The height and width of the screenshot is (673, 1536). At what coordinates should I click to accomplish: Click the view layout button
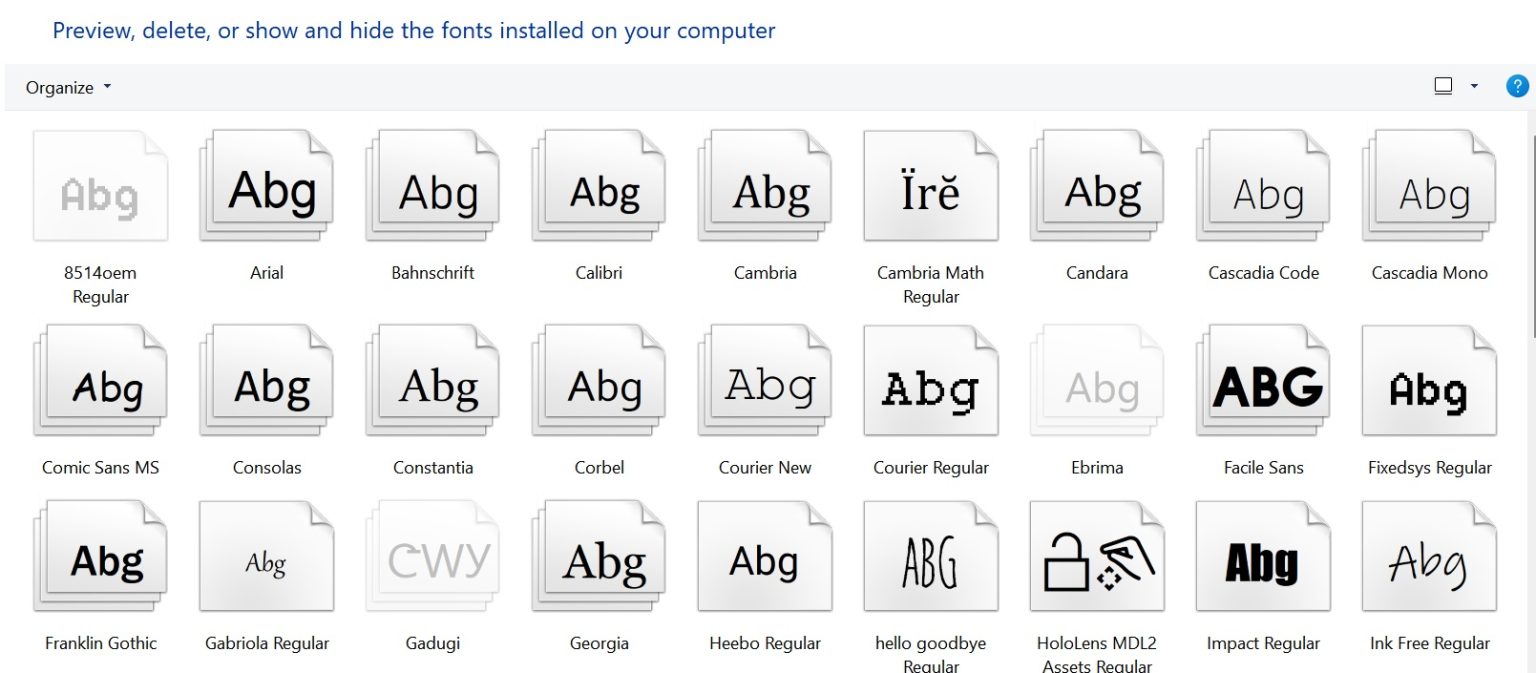[1443, 86]
